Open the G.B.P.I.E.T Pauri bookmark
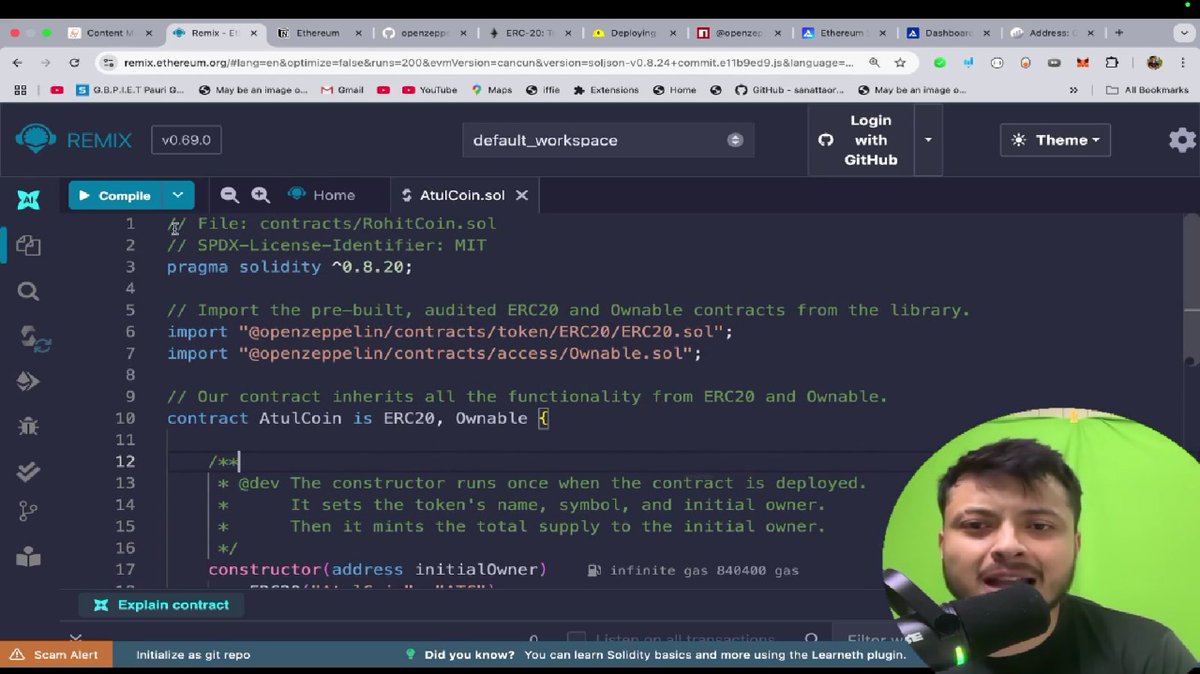The width and height of the screenshot is (1200, 674). tap(132, 90)
